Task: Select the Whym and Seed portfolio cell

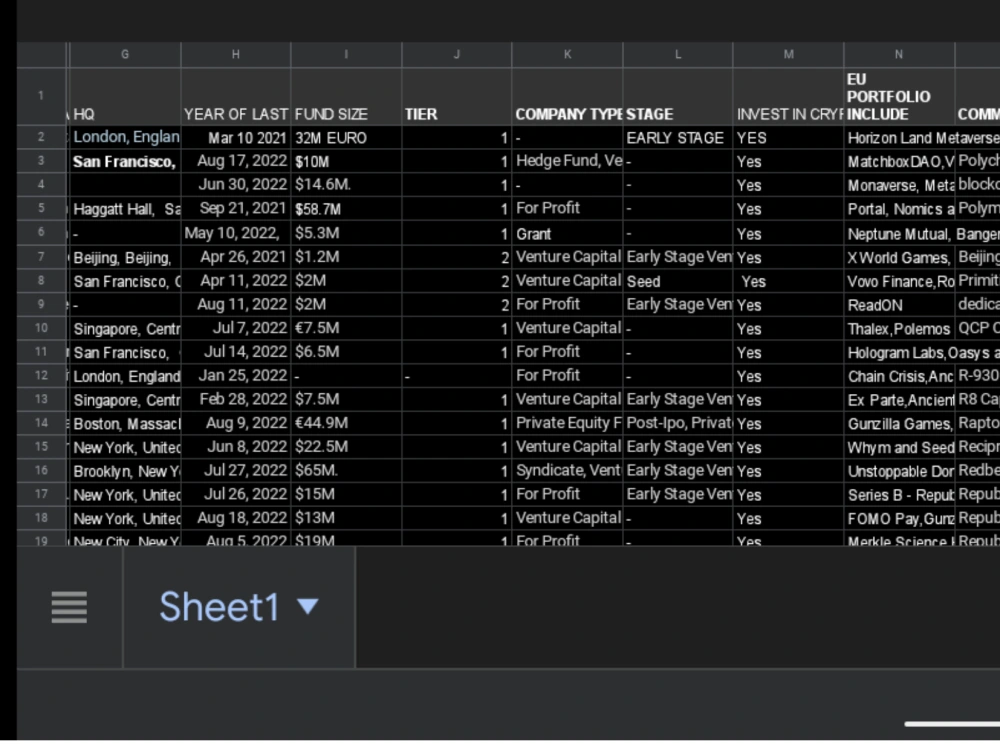Action: (x=899, y=446)
